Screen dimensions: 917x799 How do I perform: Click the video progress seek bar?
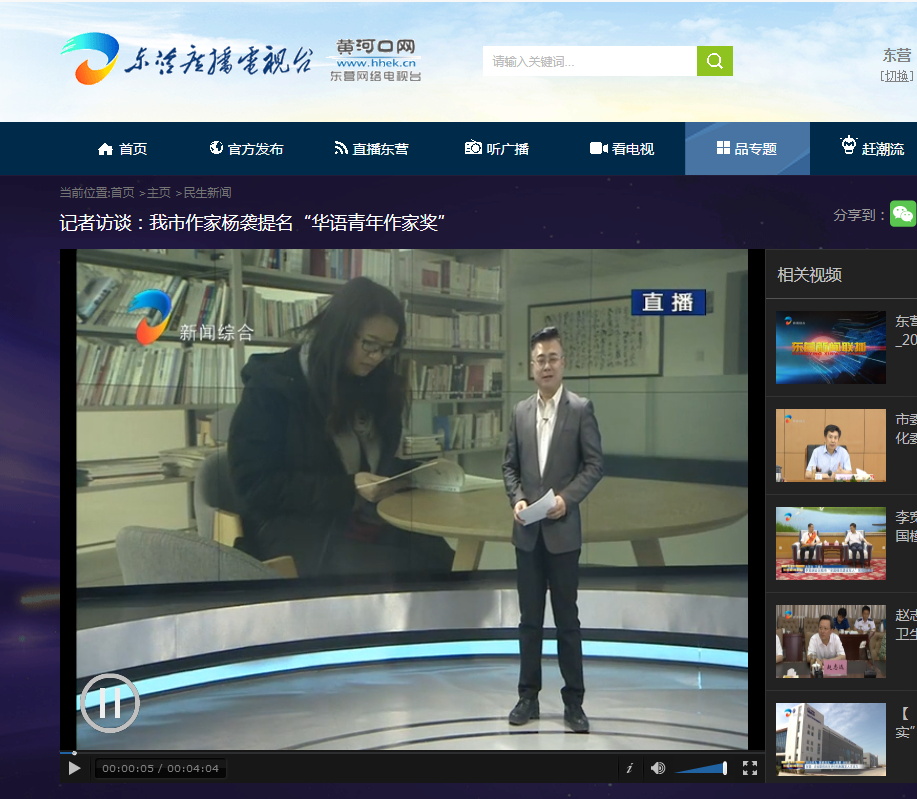coord(412,752)
